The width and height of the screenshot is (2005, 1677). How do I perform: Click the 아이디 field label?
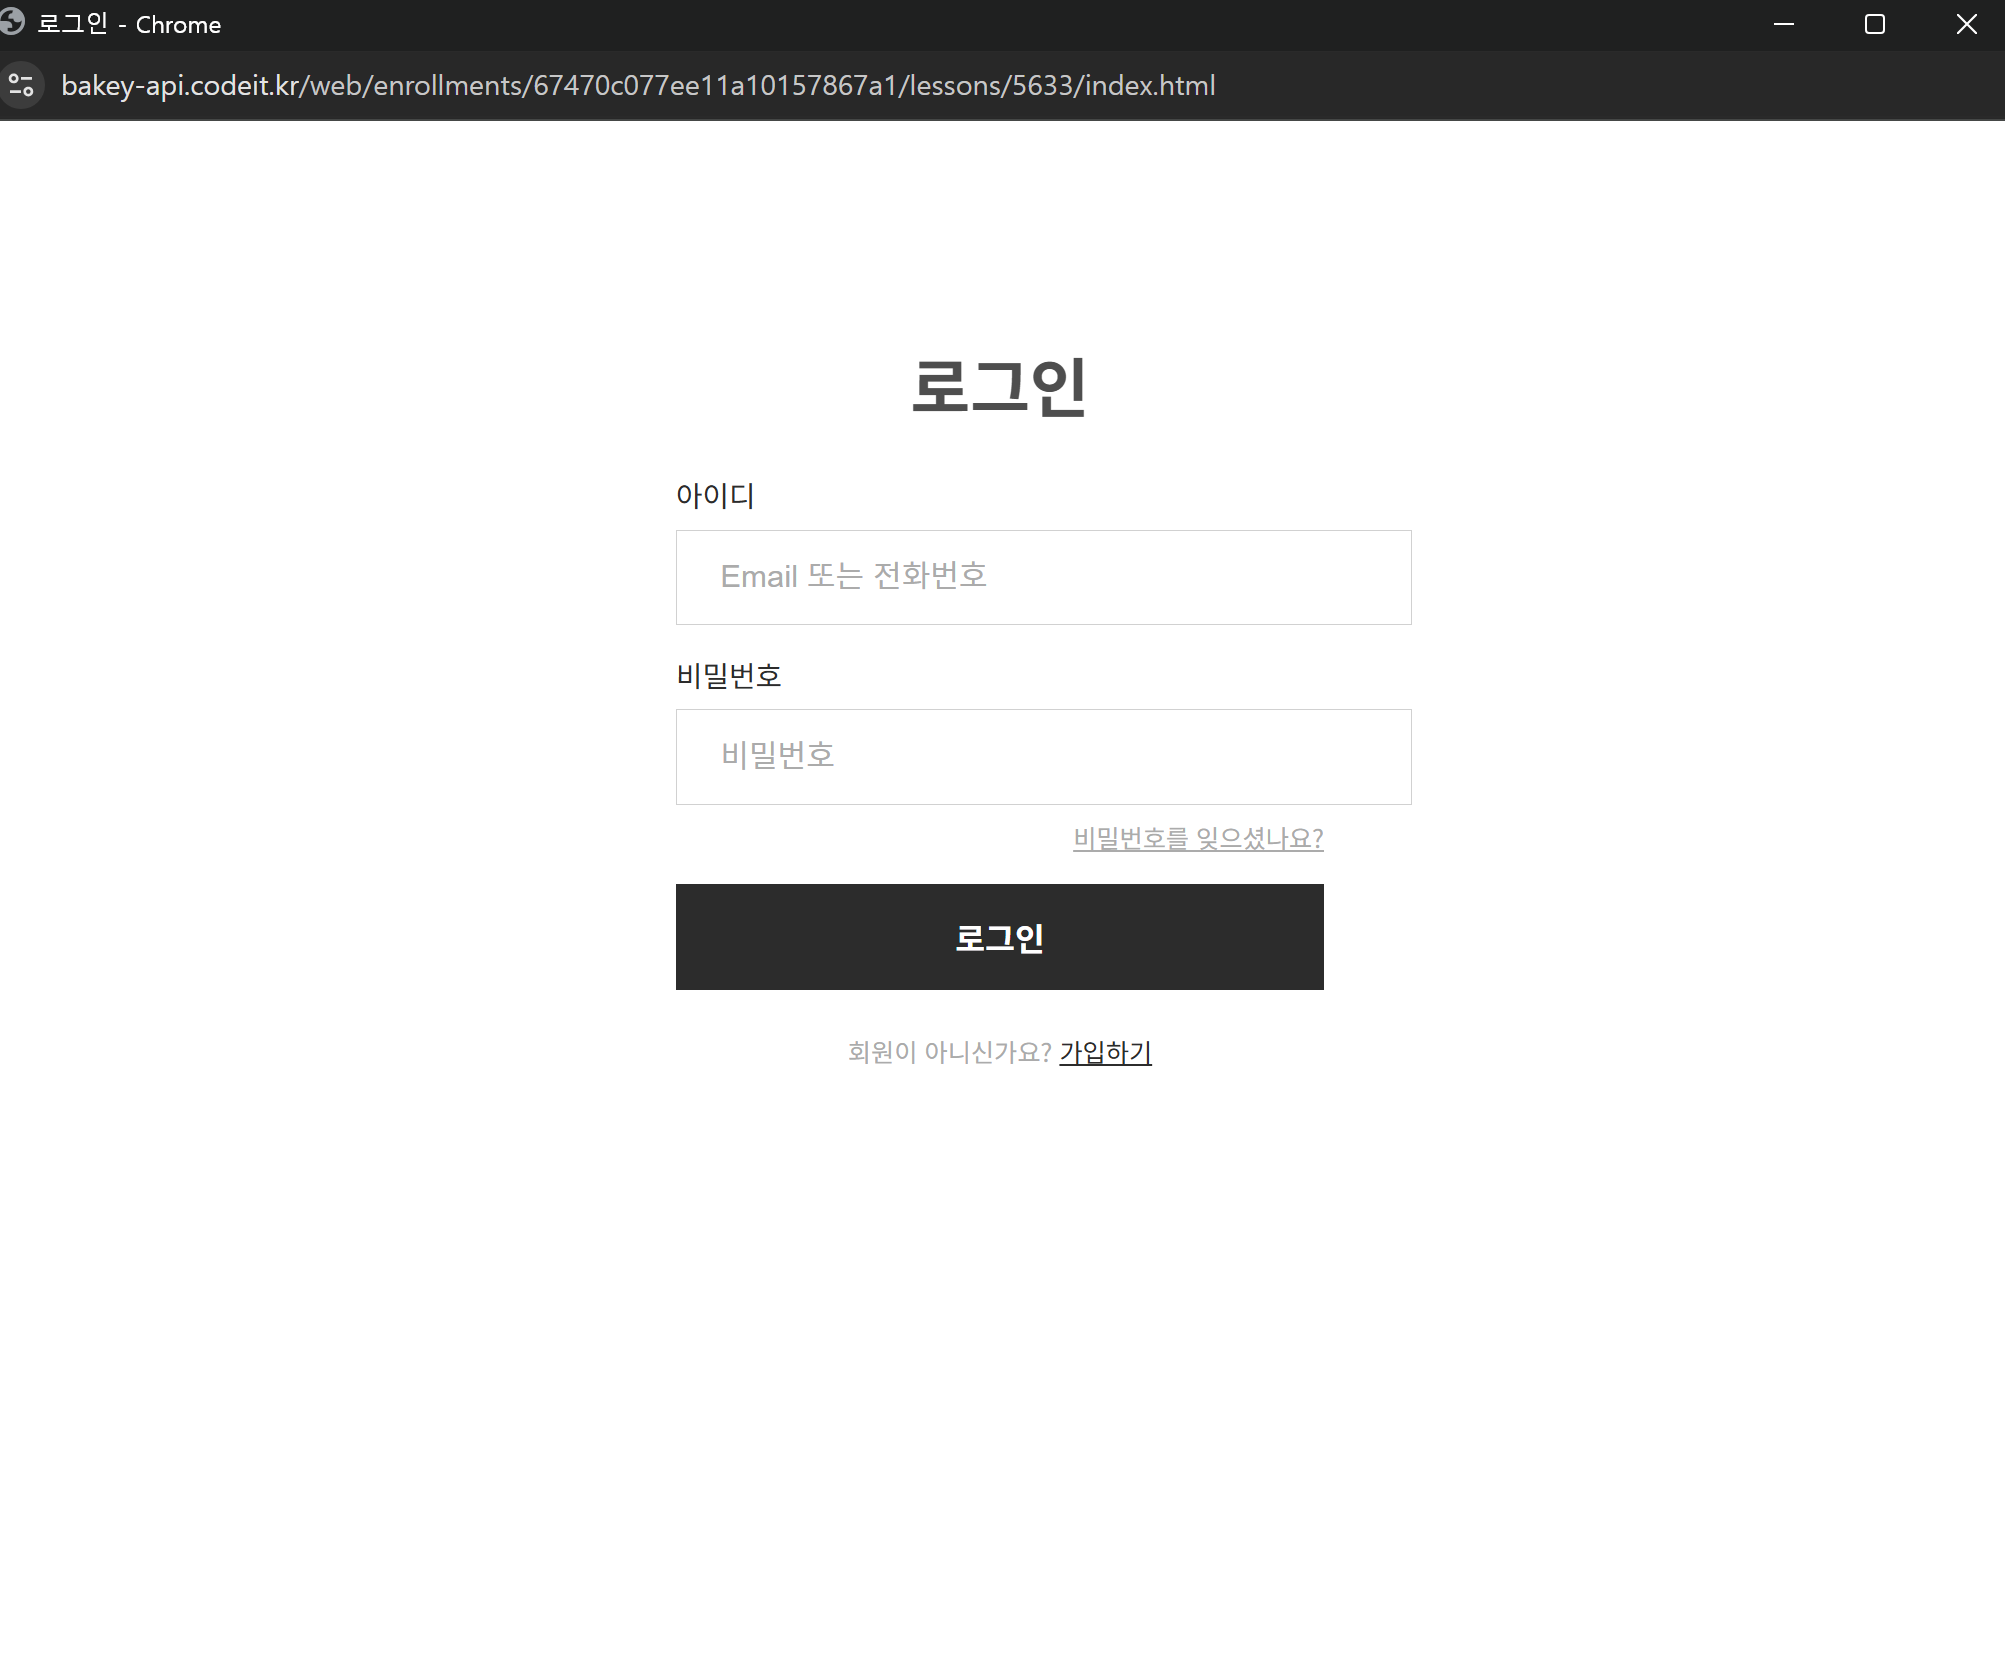tap(715, 495)
